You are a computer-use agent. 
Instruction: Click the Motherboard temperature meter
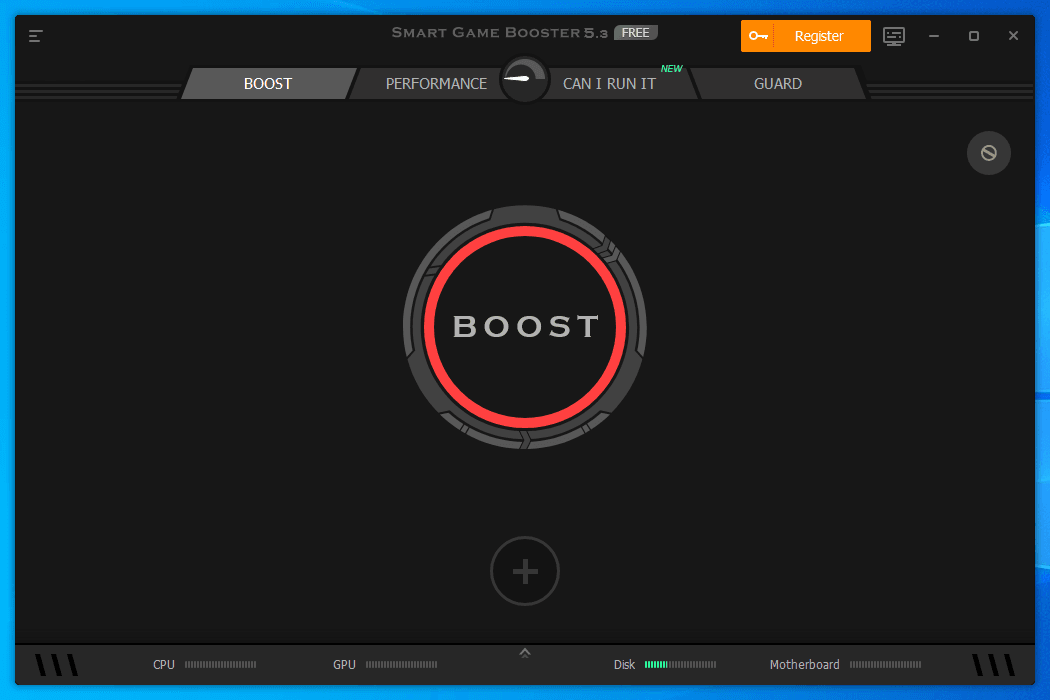pyautogui.click(x=885, y=664)
